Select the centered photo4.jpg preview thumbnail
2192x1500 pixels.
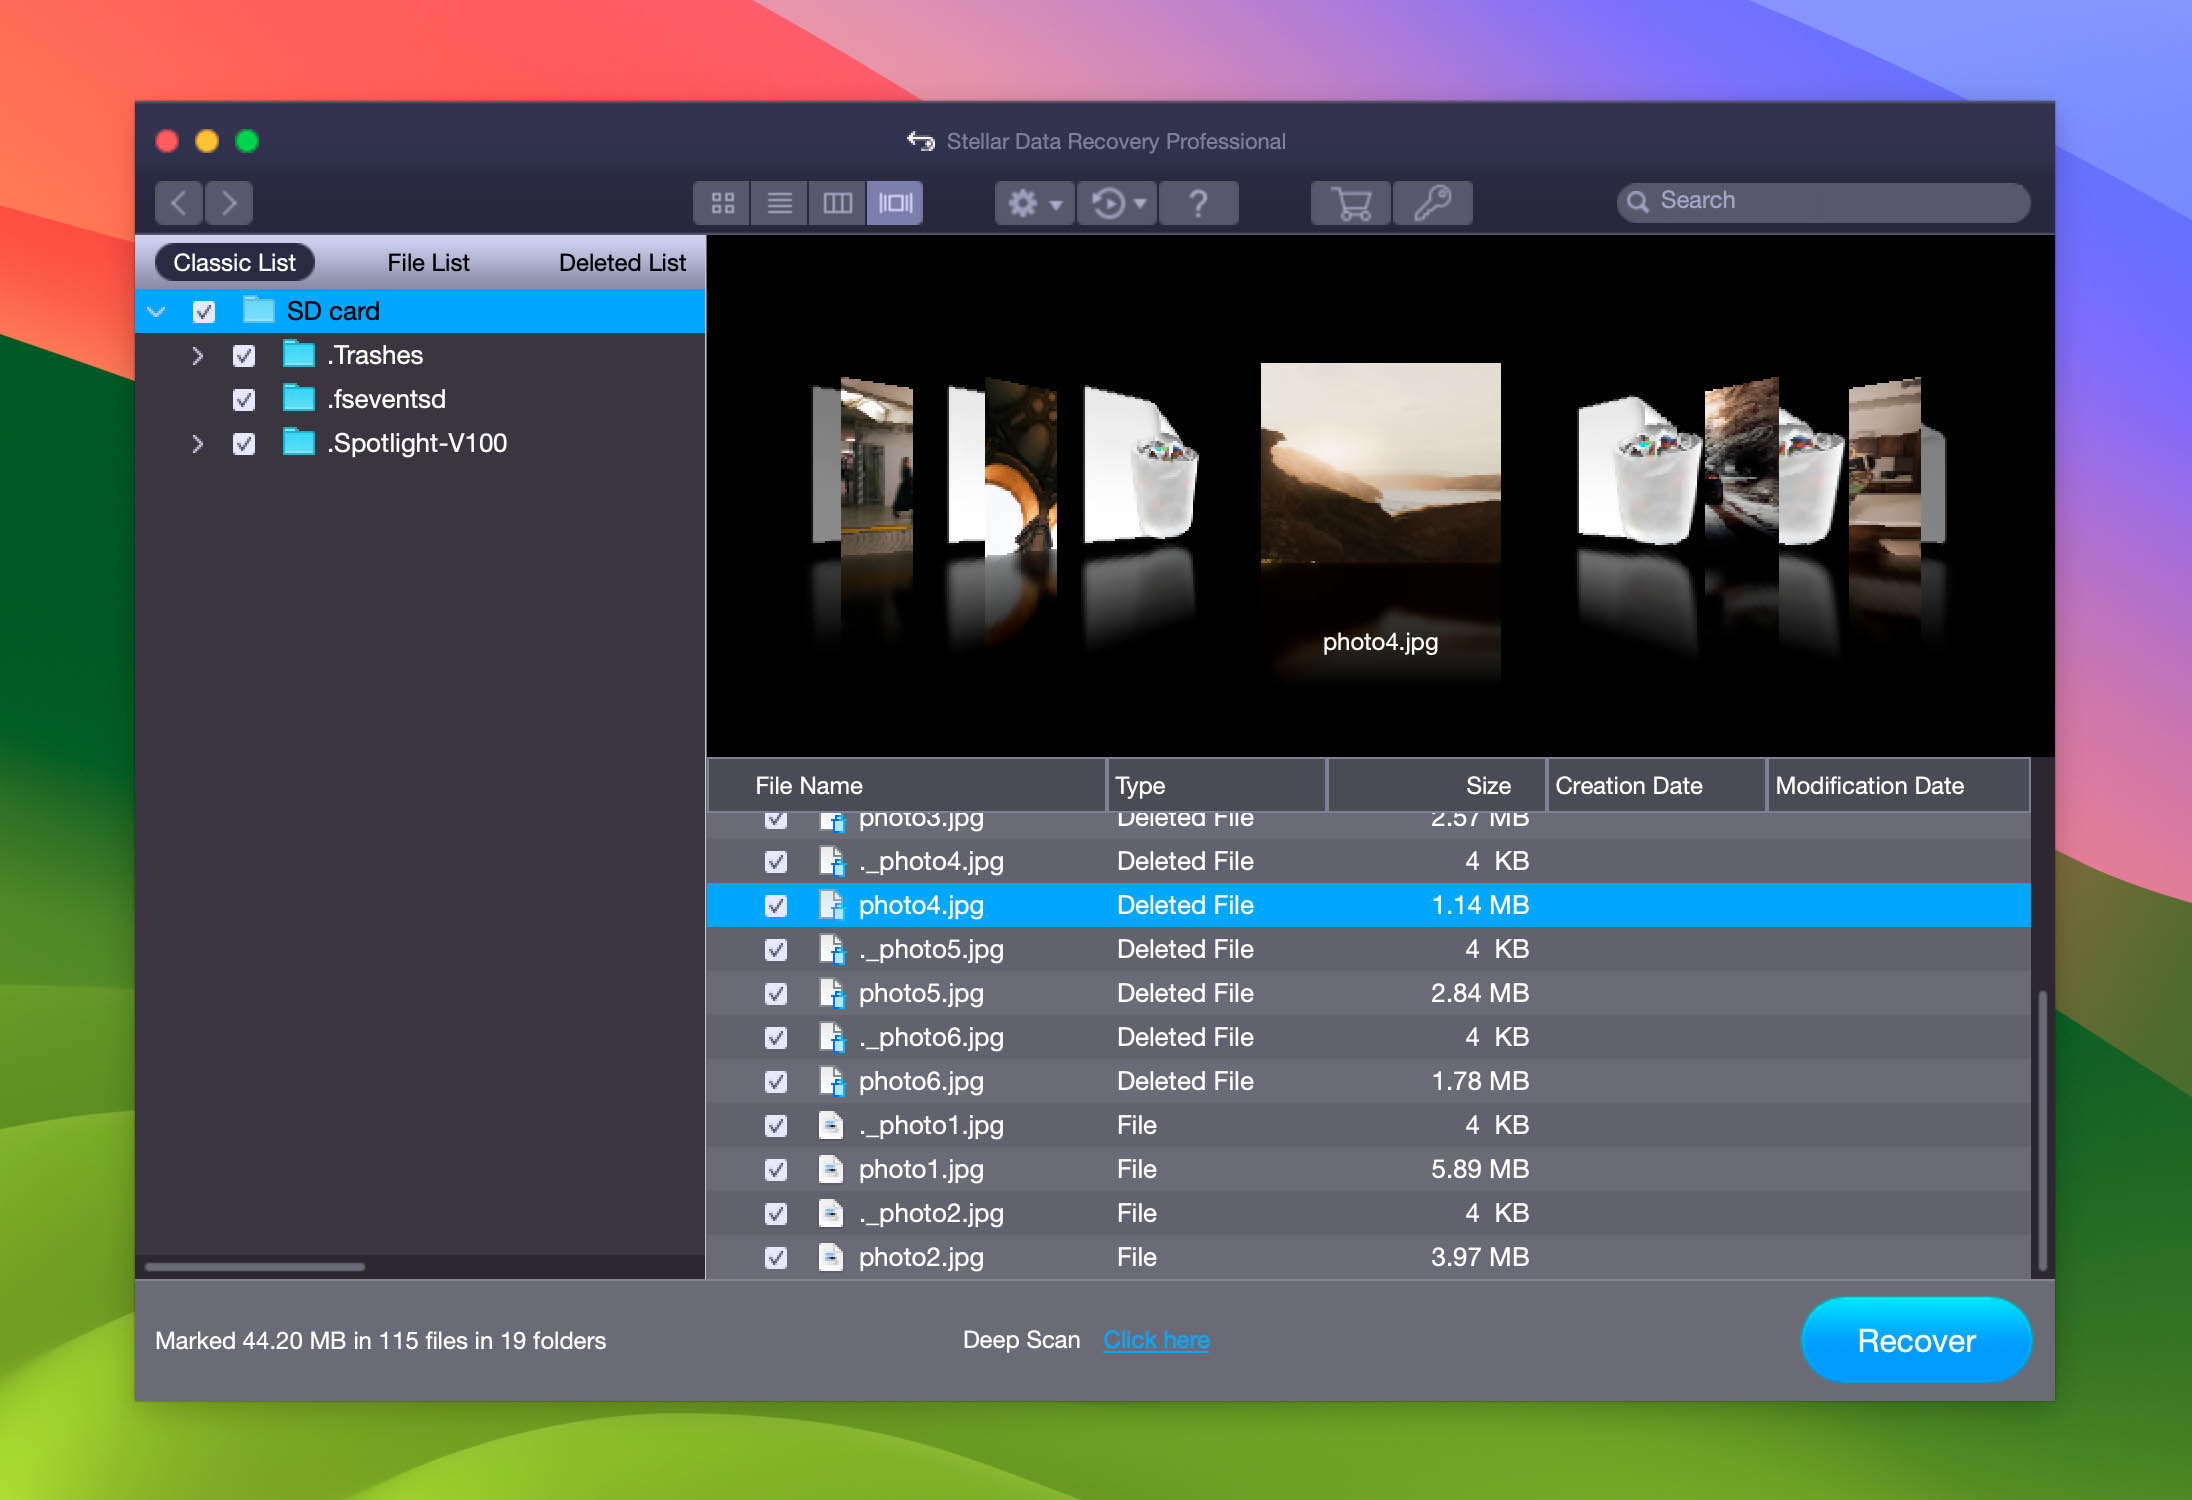(1380, 463)
